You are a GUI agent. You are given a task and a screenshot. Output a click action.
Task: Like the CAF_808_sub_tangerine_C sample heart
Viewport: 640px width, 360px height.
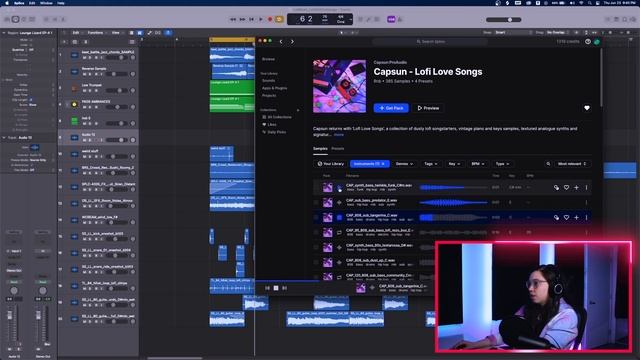coord(567,218)
